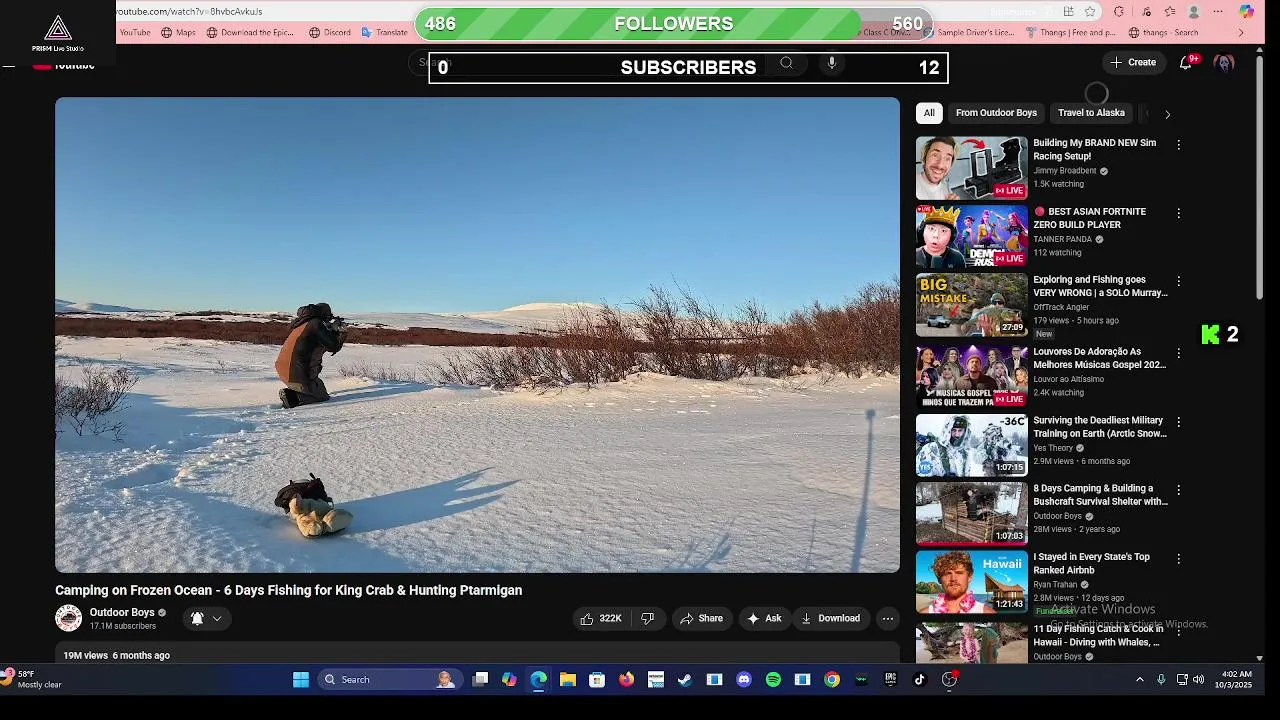This screenshot has height=720, width=1280.
Task: Open notification bell dropdown for Outdoor Boys
Action: (206, 619)
